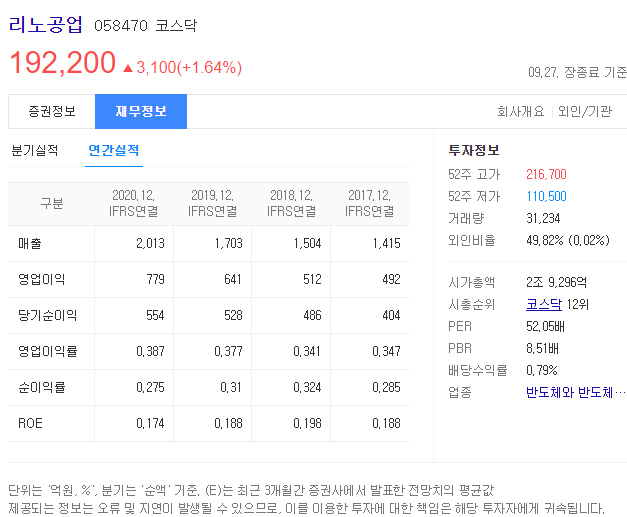Click the 순이익률 value 0.31
This screenshot has height=517, width=627.
231,387
